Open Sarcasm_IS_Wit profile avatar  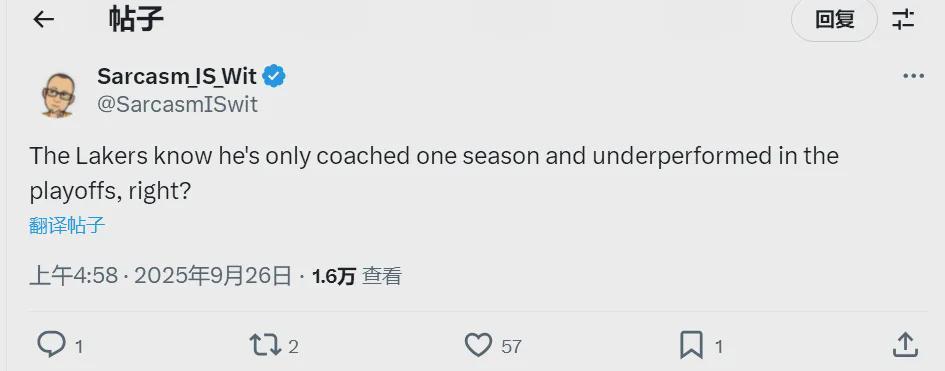[x=58, y=94]
